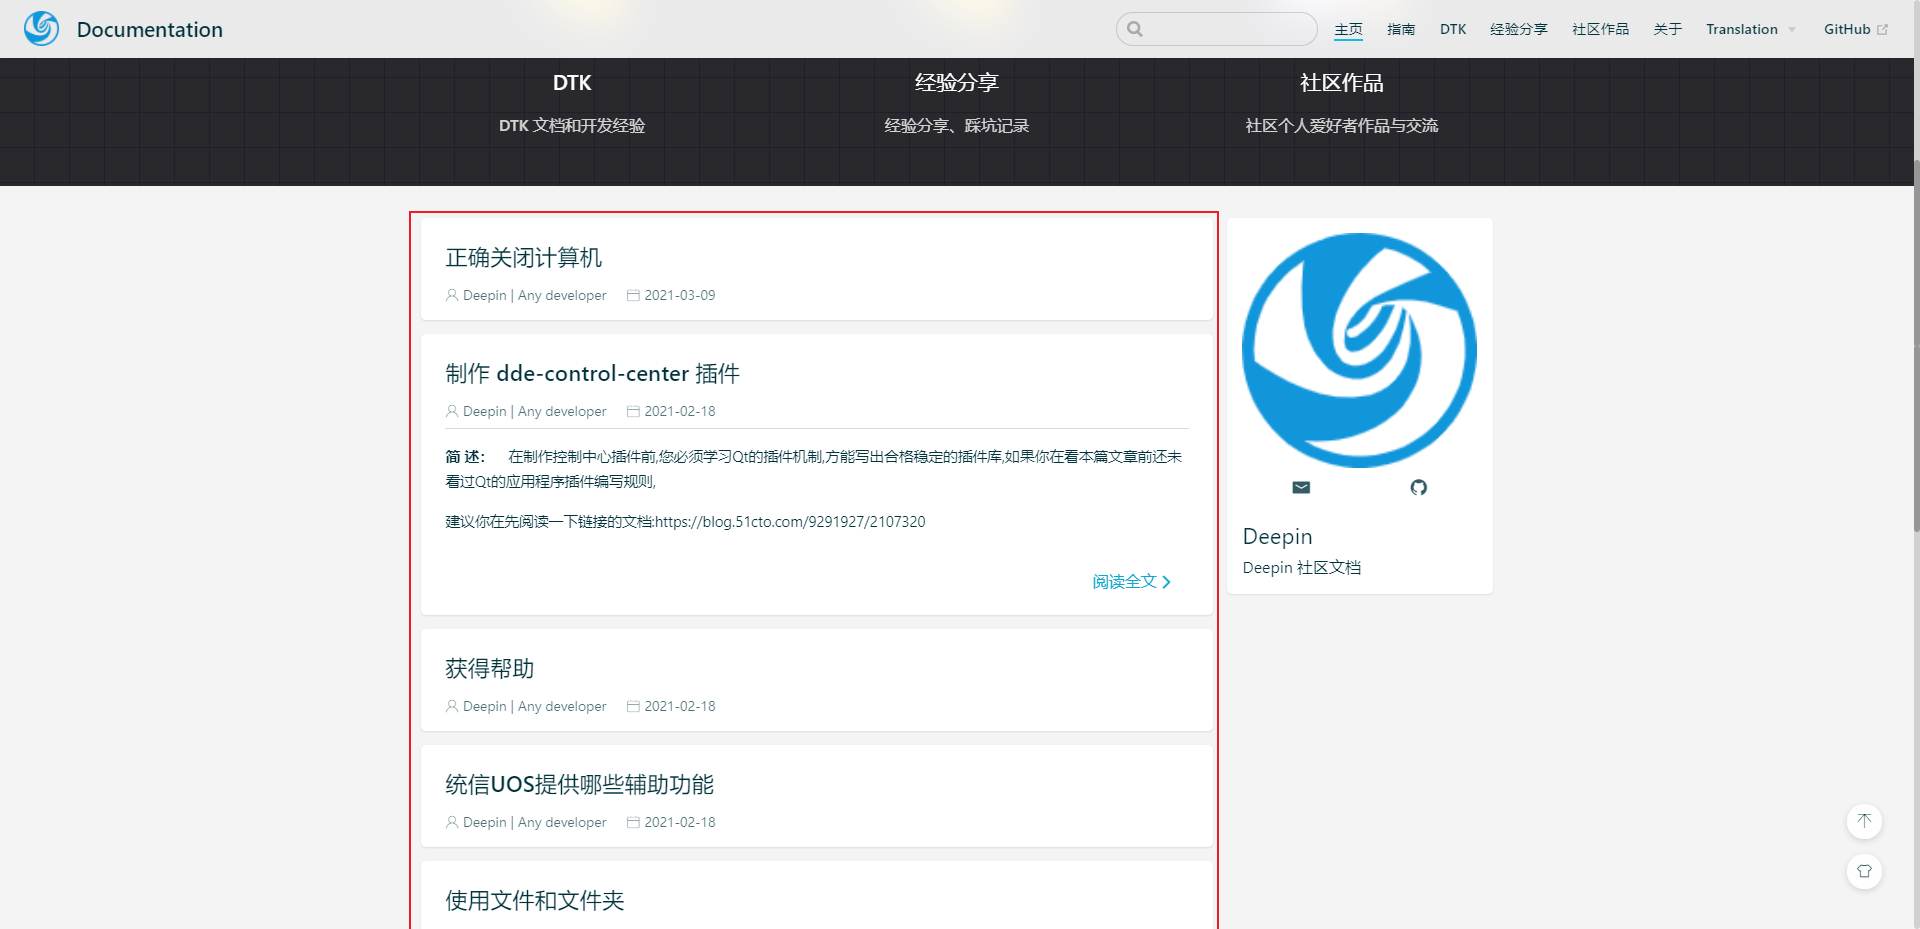Open the article 使用文件和文件夹
This screenshot has width=1920, height=929.
click(x=535, y=901)
